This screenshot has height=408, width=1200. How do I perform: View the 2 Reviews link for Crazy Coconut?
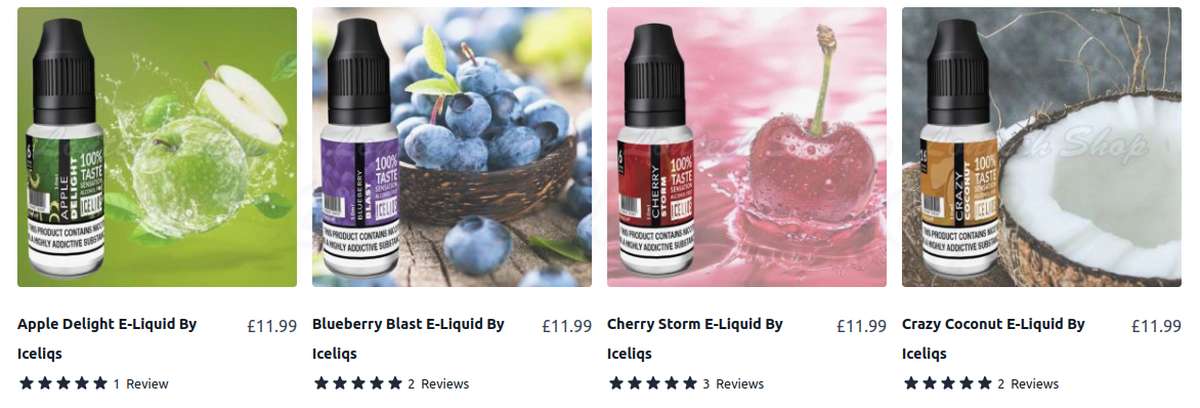(x=1028, y=384)
